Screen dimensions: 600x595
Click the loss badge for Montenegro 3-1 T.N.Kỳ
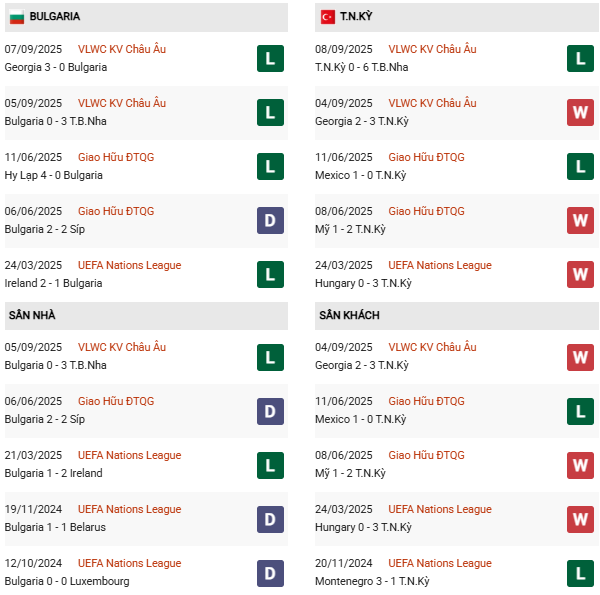pos(580,572)
